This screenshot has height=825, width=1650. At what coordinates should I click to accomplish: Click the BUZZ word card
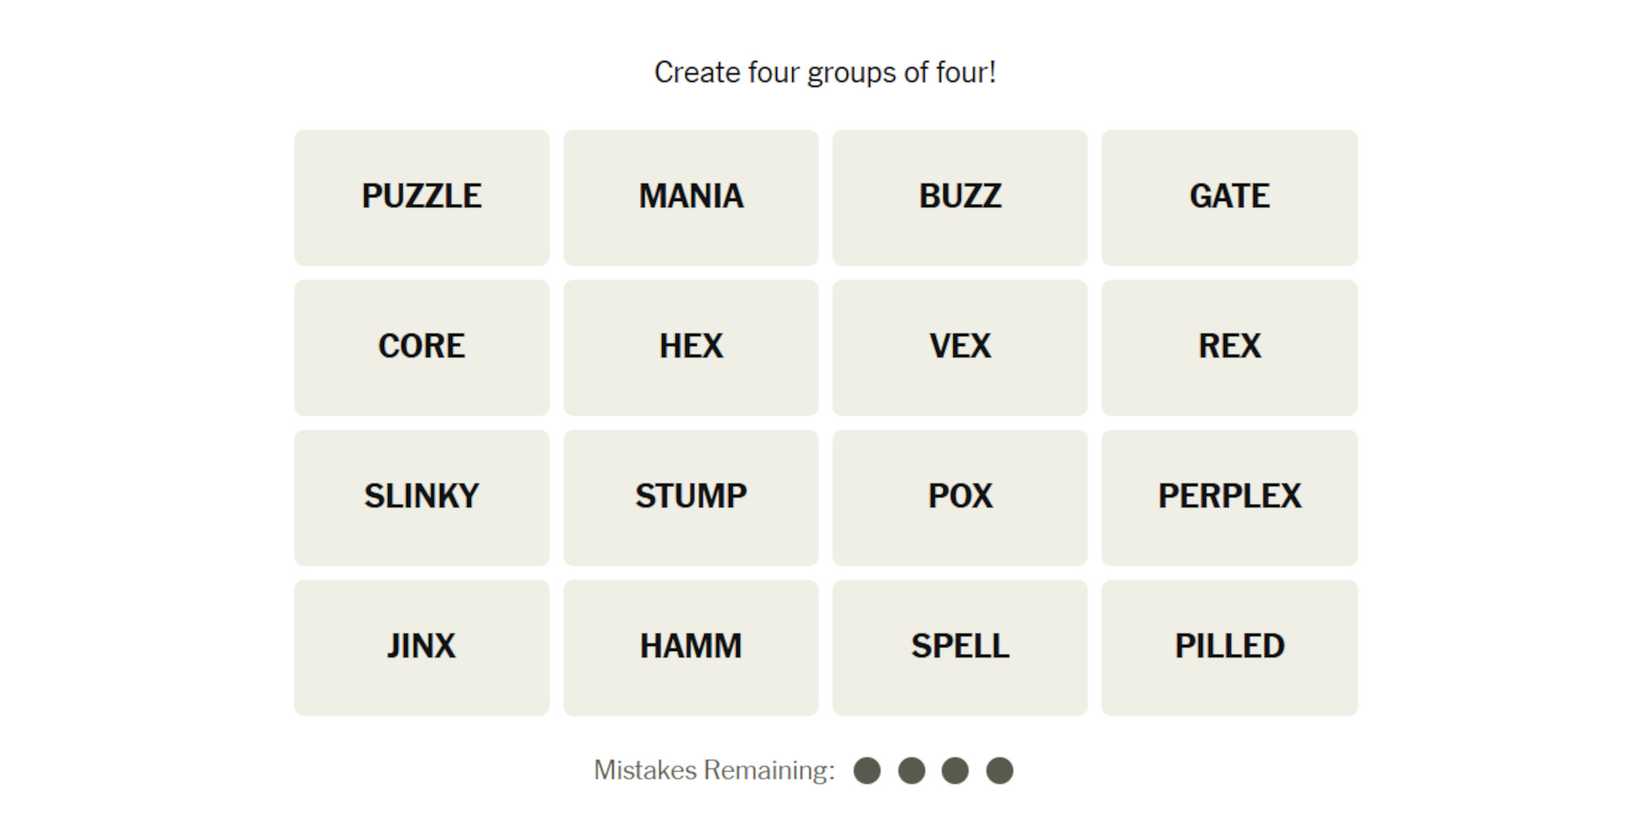coord(959,197)
